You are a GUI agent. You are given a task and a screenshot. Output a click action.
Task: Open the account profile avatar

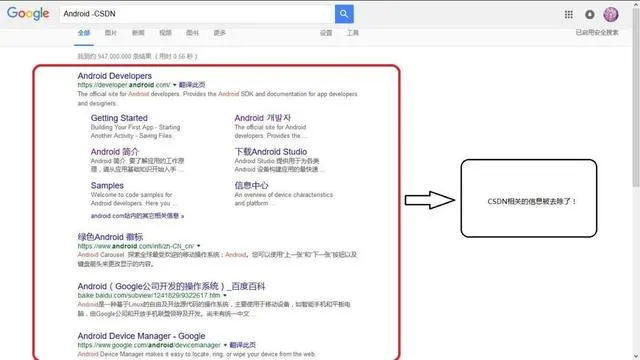611,14
